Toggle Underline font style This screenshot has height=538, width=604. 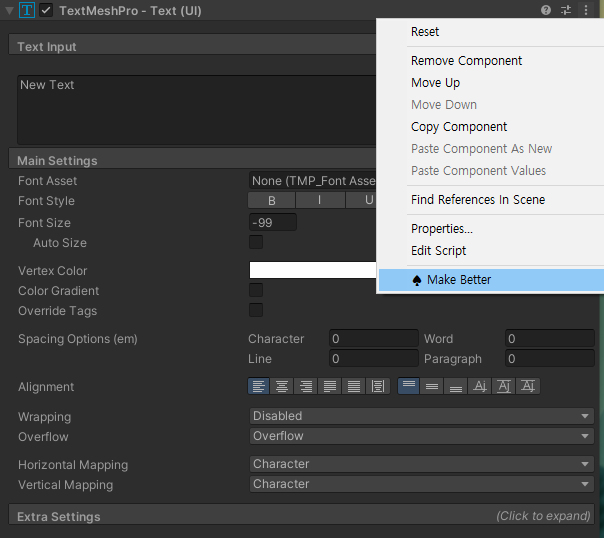pos(361,200)
